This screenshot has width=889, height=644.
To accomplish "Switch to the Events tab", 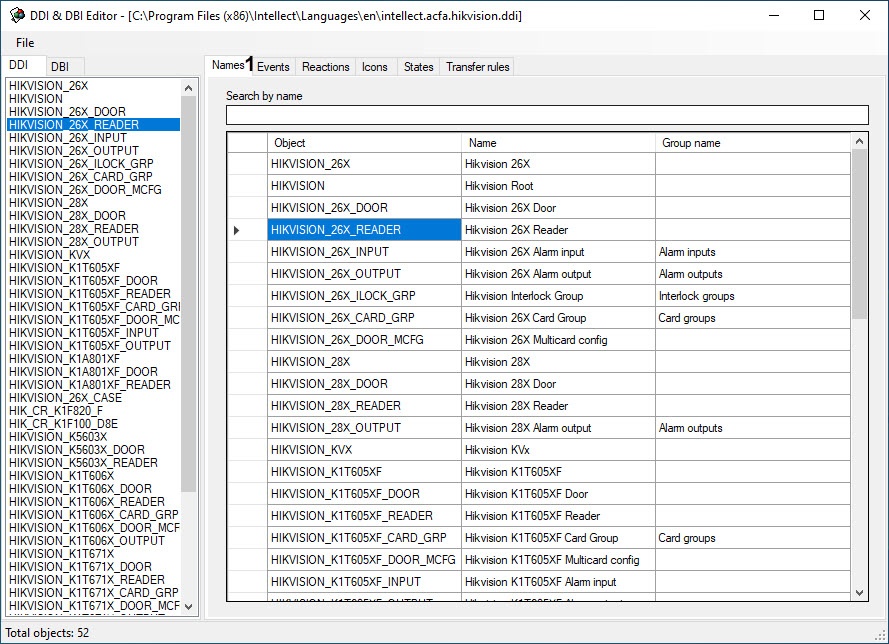I will coord(273,67).
